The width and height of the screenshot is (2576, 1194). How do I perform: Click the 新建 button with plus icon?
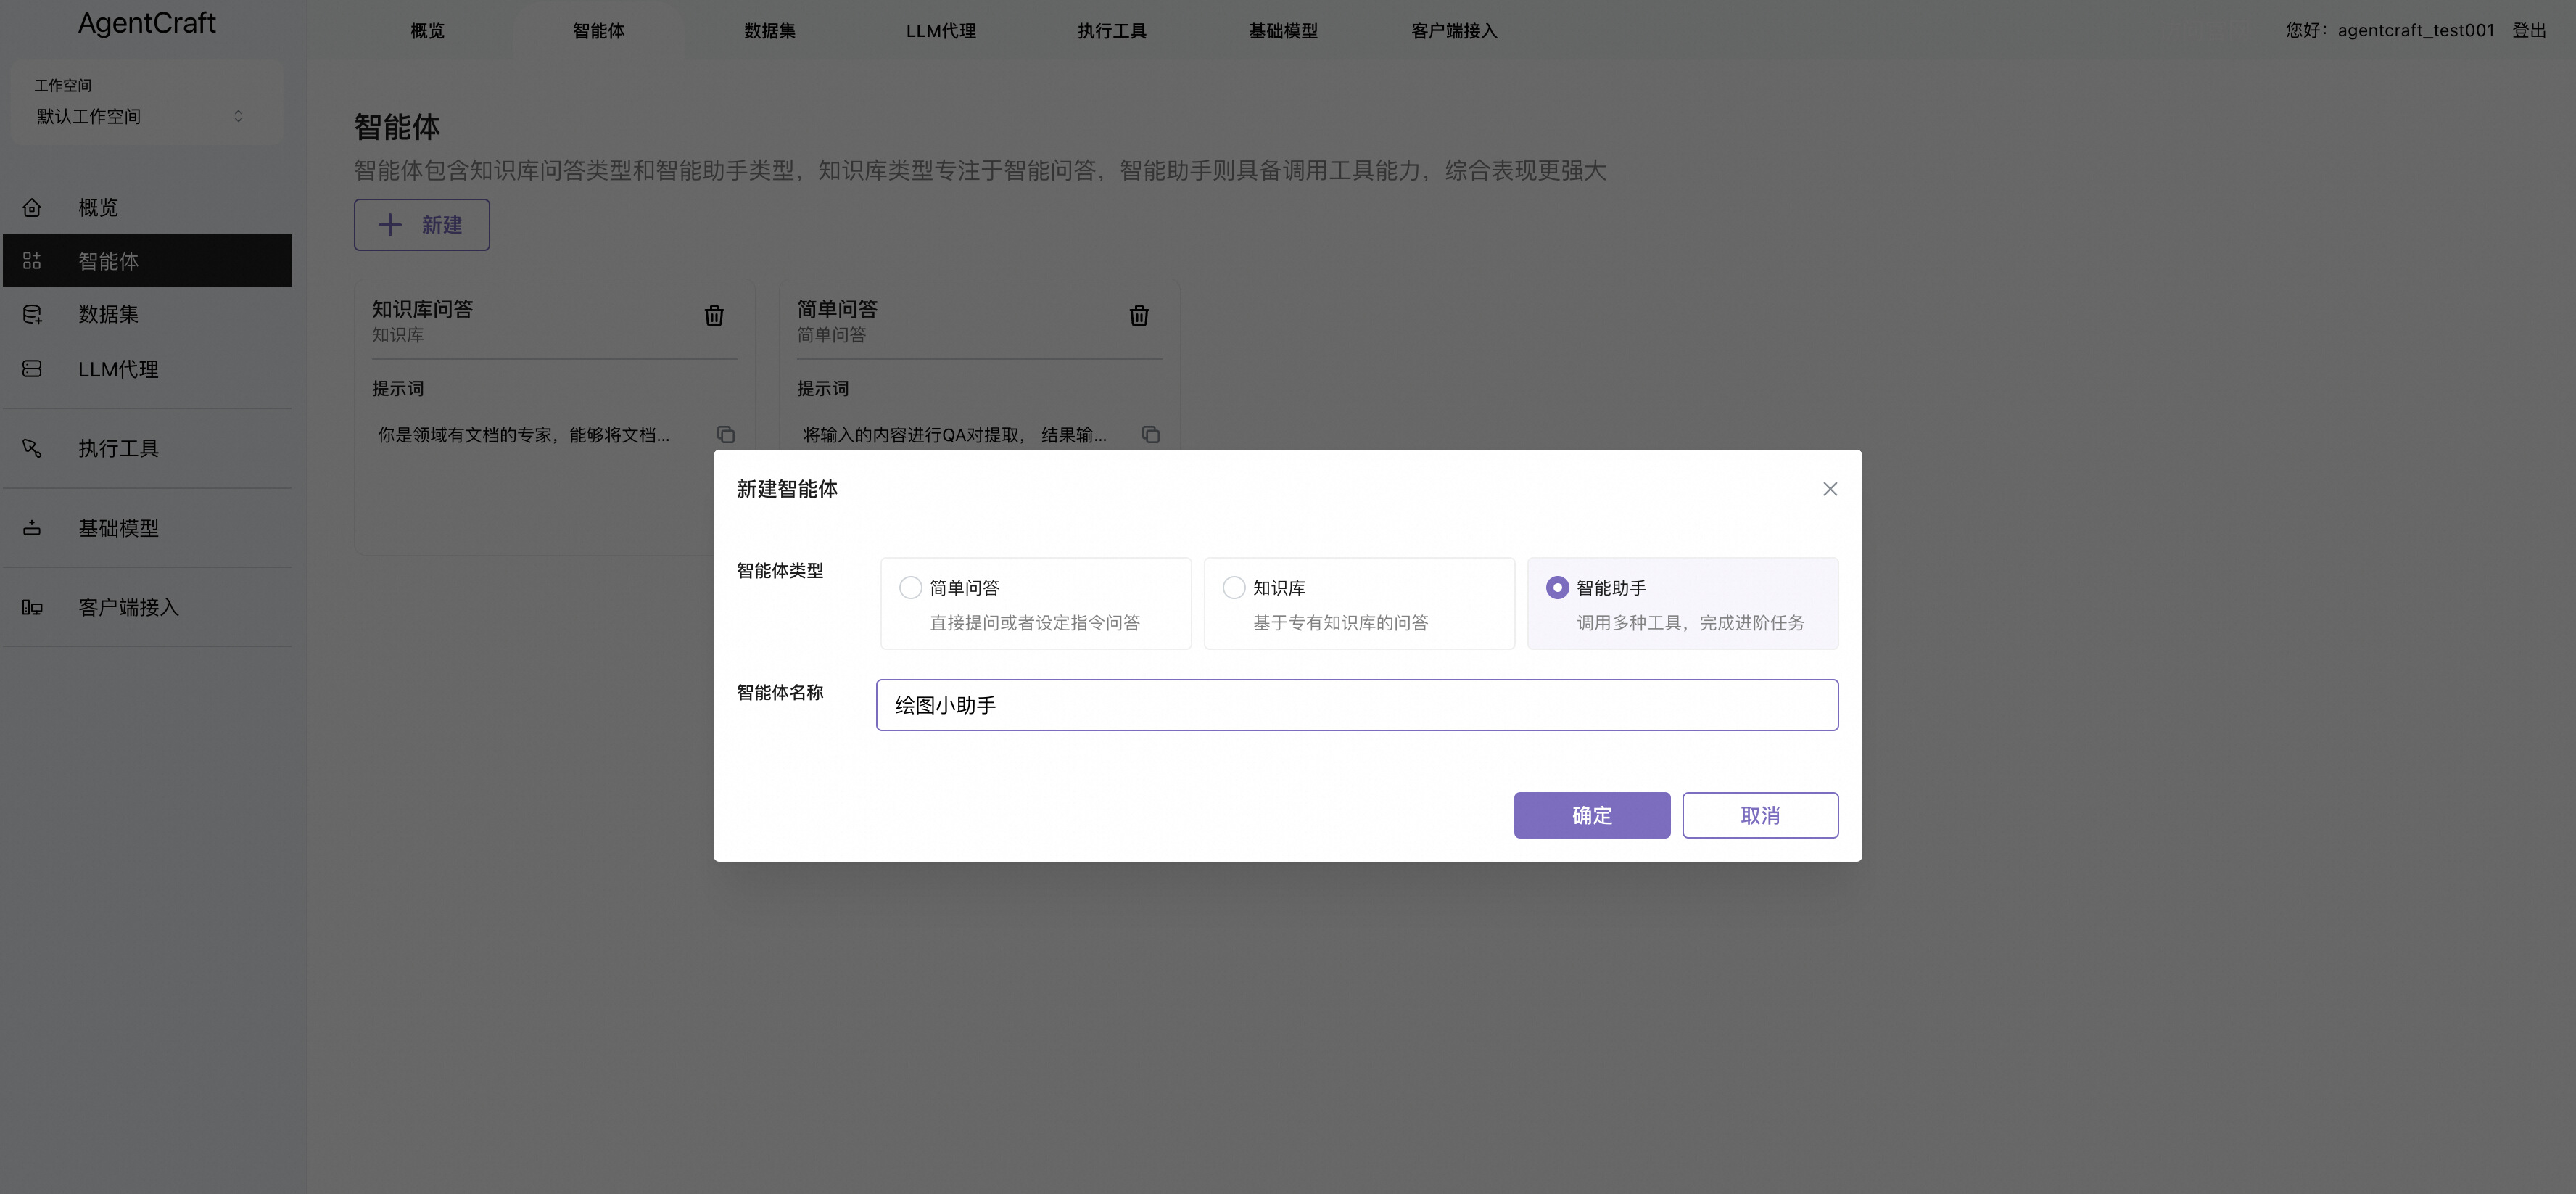[x=421, y=225]
